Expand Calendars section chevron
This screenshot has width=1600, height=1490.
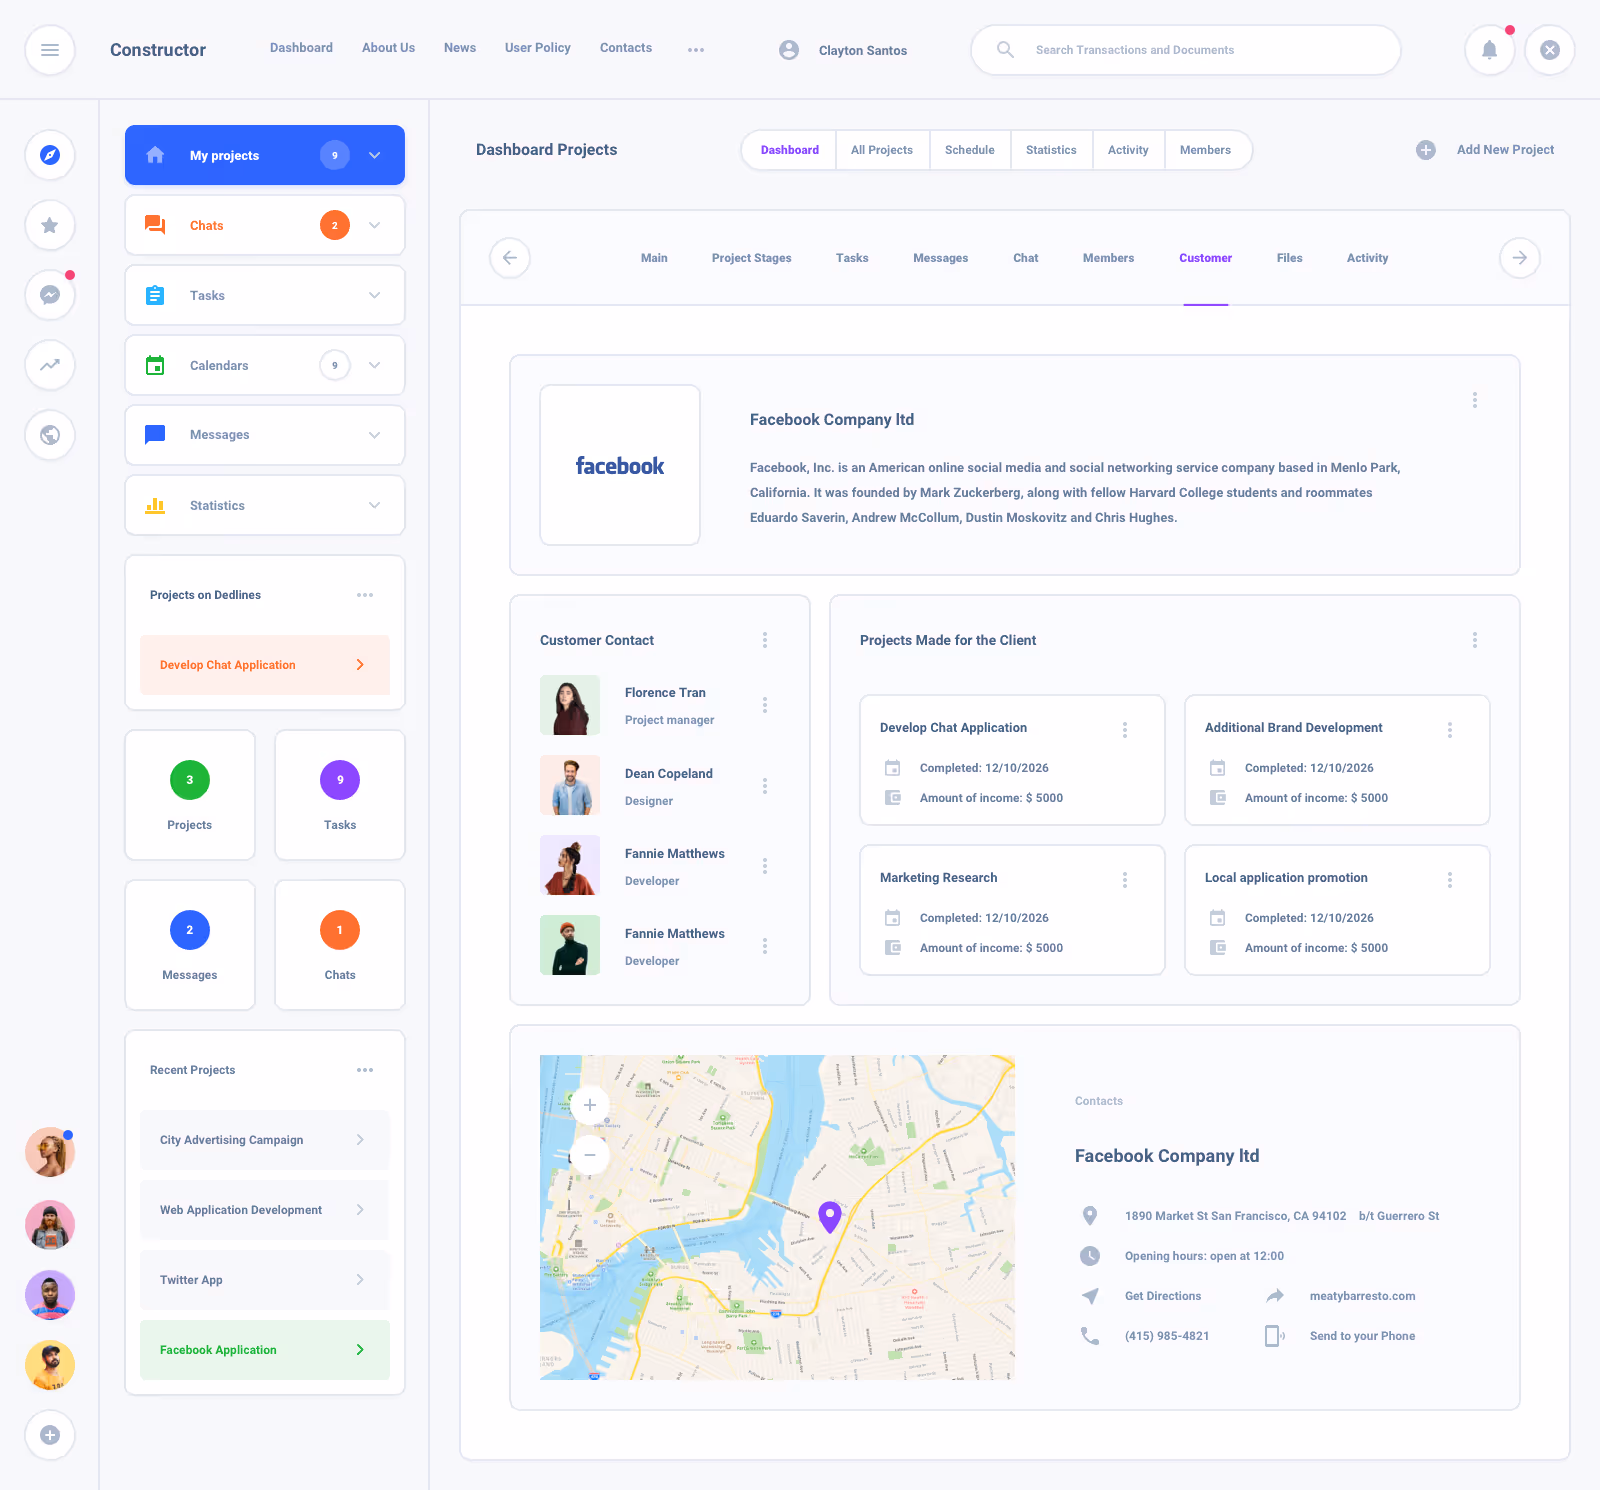coord(375,365)
